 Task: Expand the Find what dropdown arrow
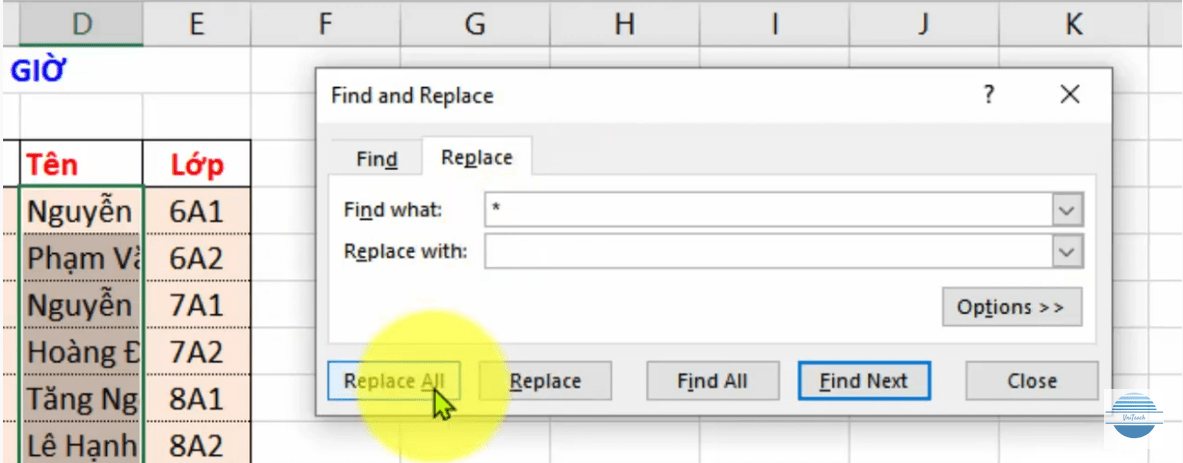(x=1068, y=210)
